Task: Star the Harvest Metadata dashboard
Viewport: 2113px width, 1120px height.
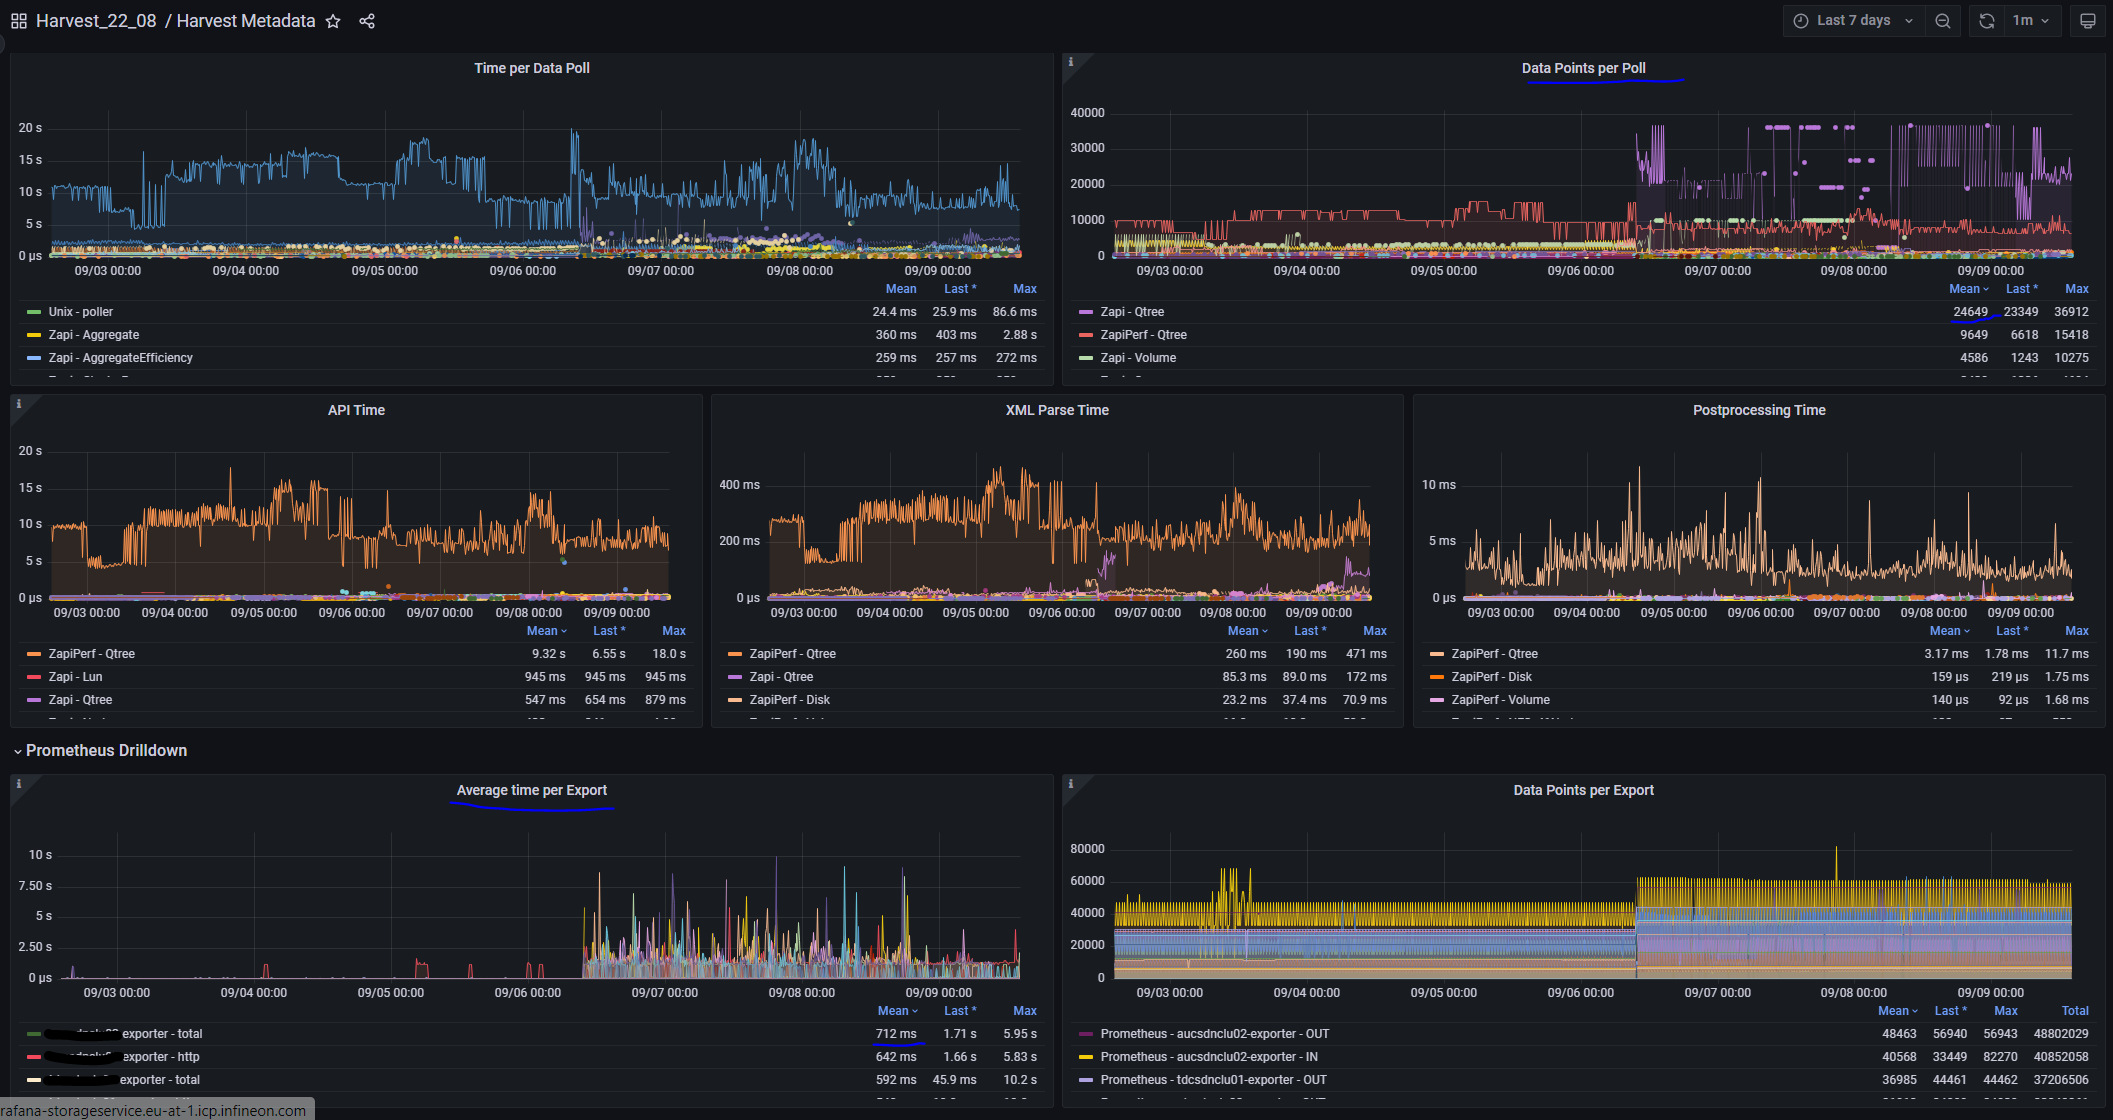Action: tap(332, 20)
